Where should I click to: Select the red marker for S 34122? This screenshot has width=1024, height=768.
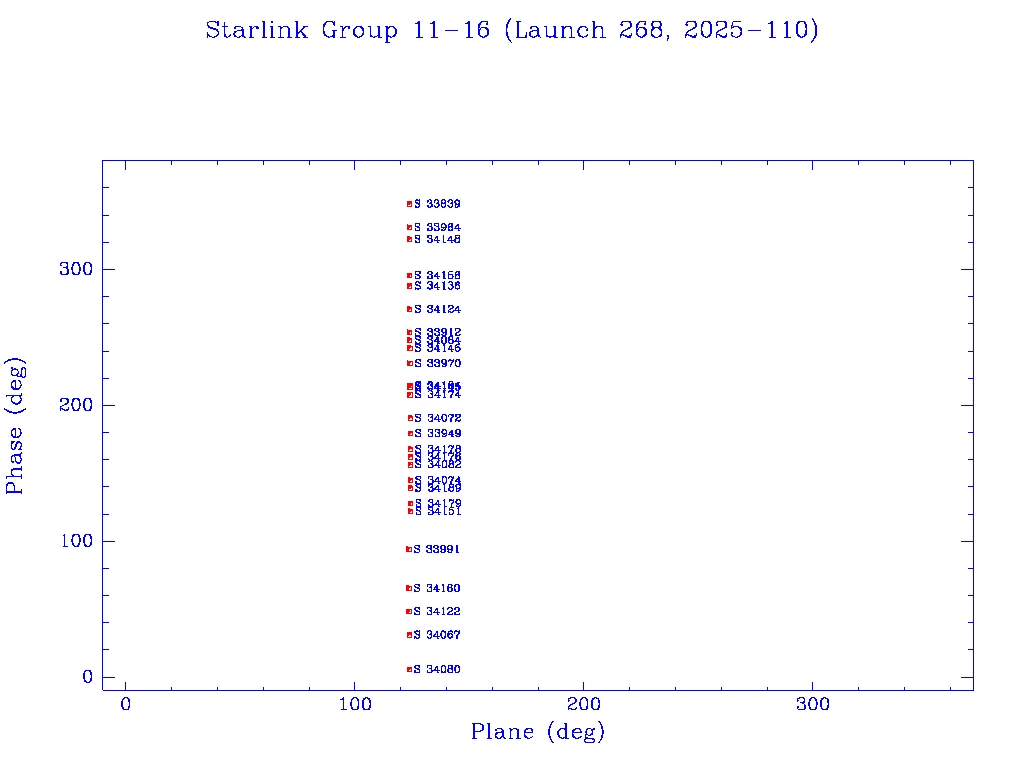pyautogui.click(x=408, y=611)
